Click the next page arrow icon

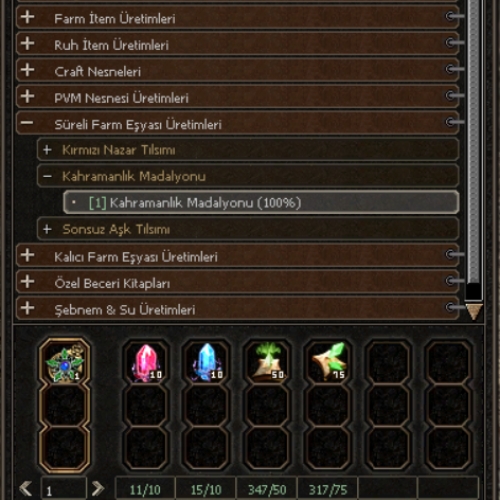click(98, 489)
